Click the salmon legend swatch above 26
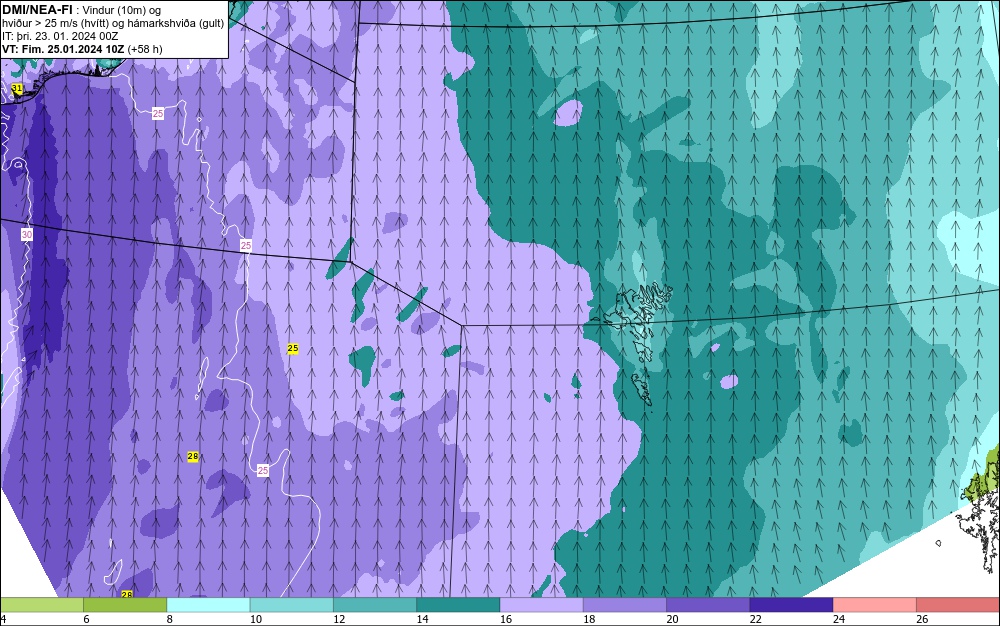Image resolution: width=1000 pixels, height=626 pixels. pos(958,604)
